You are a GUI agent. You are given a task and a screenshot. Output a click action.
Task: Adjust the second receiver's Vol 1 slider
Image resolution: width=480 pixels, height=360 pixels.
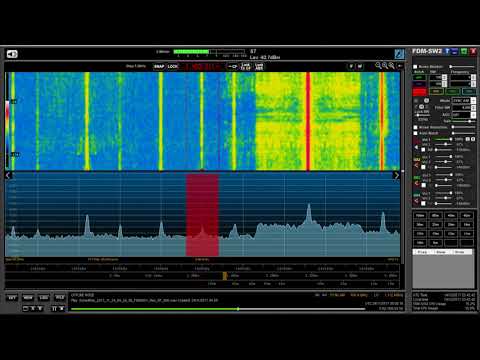click(x=443, y=157)
